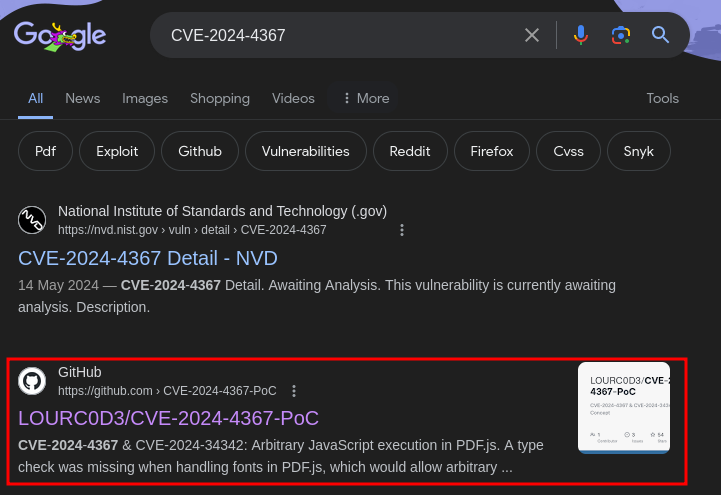The width and height of the screenshot is (721, 495).
Task: Apply the Reddit filter chip
Action: (410, 151)
